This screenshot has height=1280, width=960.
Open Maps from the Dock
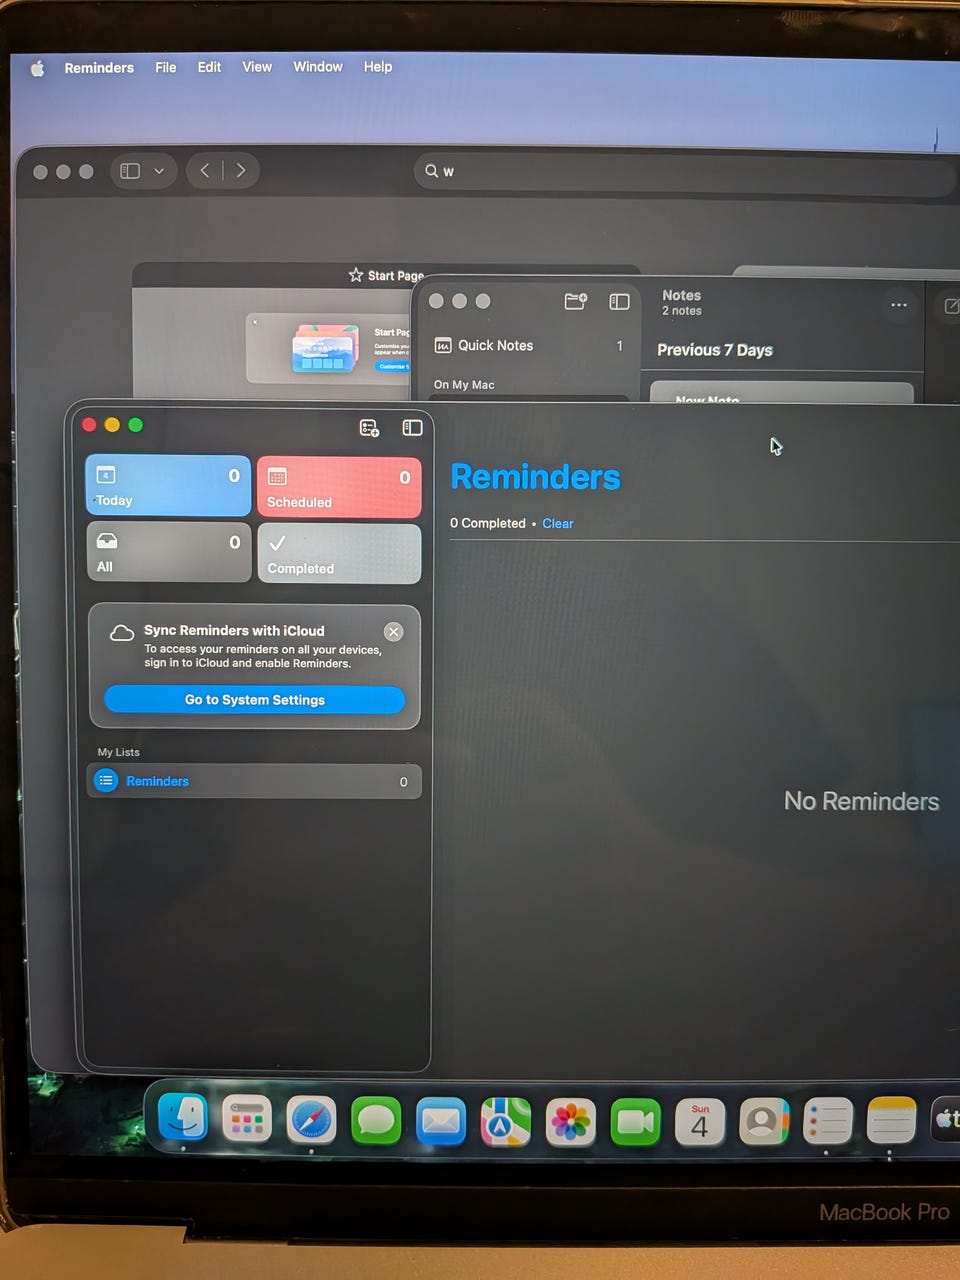(506, 1122)
